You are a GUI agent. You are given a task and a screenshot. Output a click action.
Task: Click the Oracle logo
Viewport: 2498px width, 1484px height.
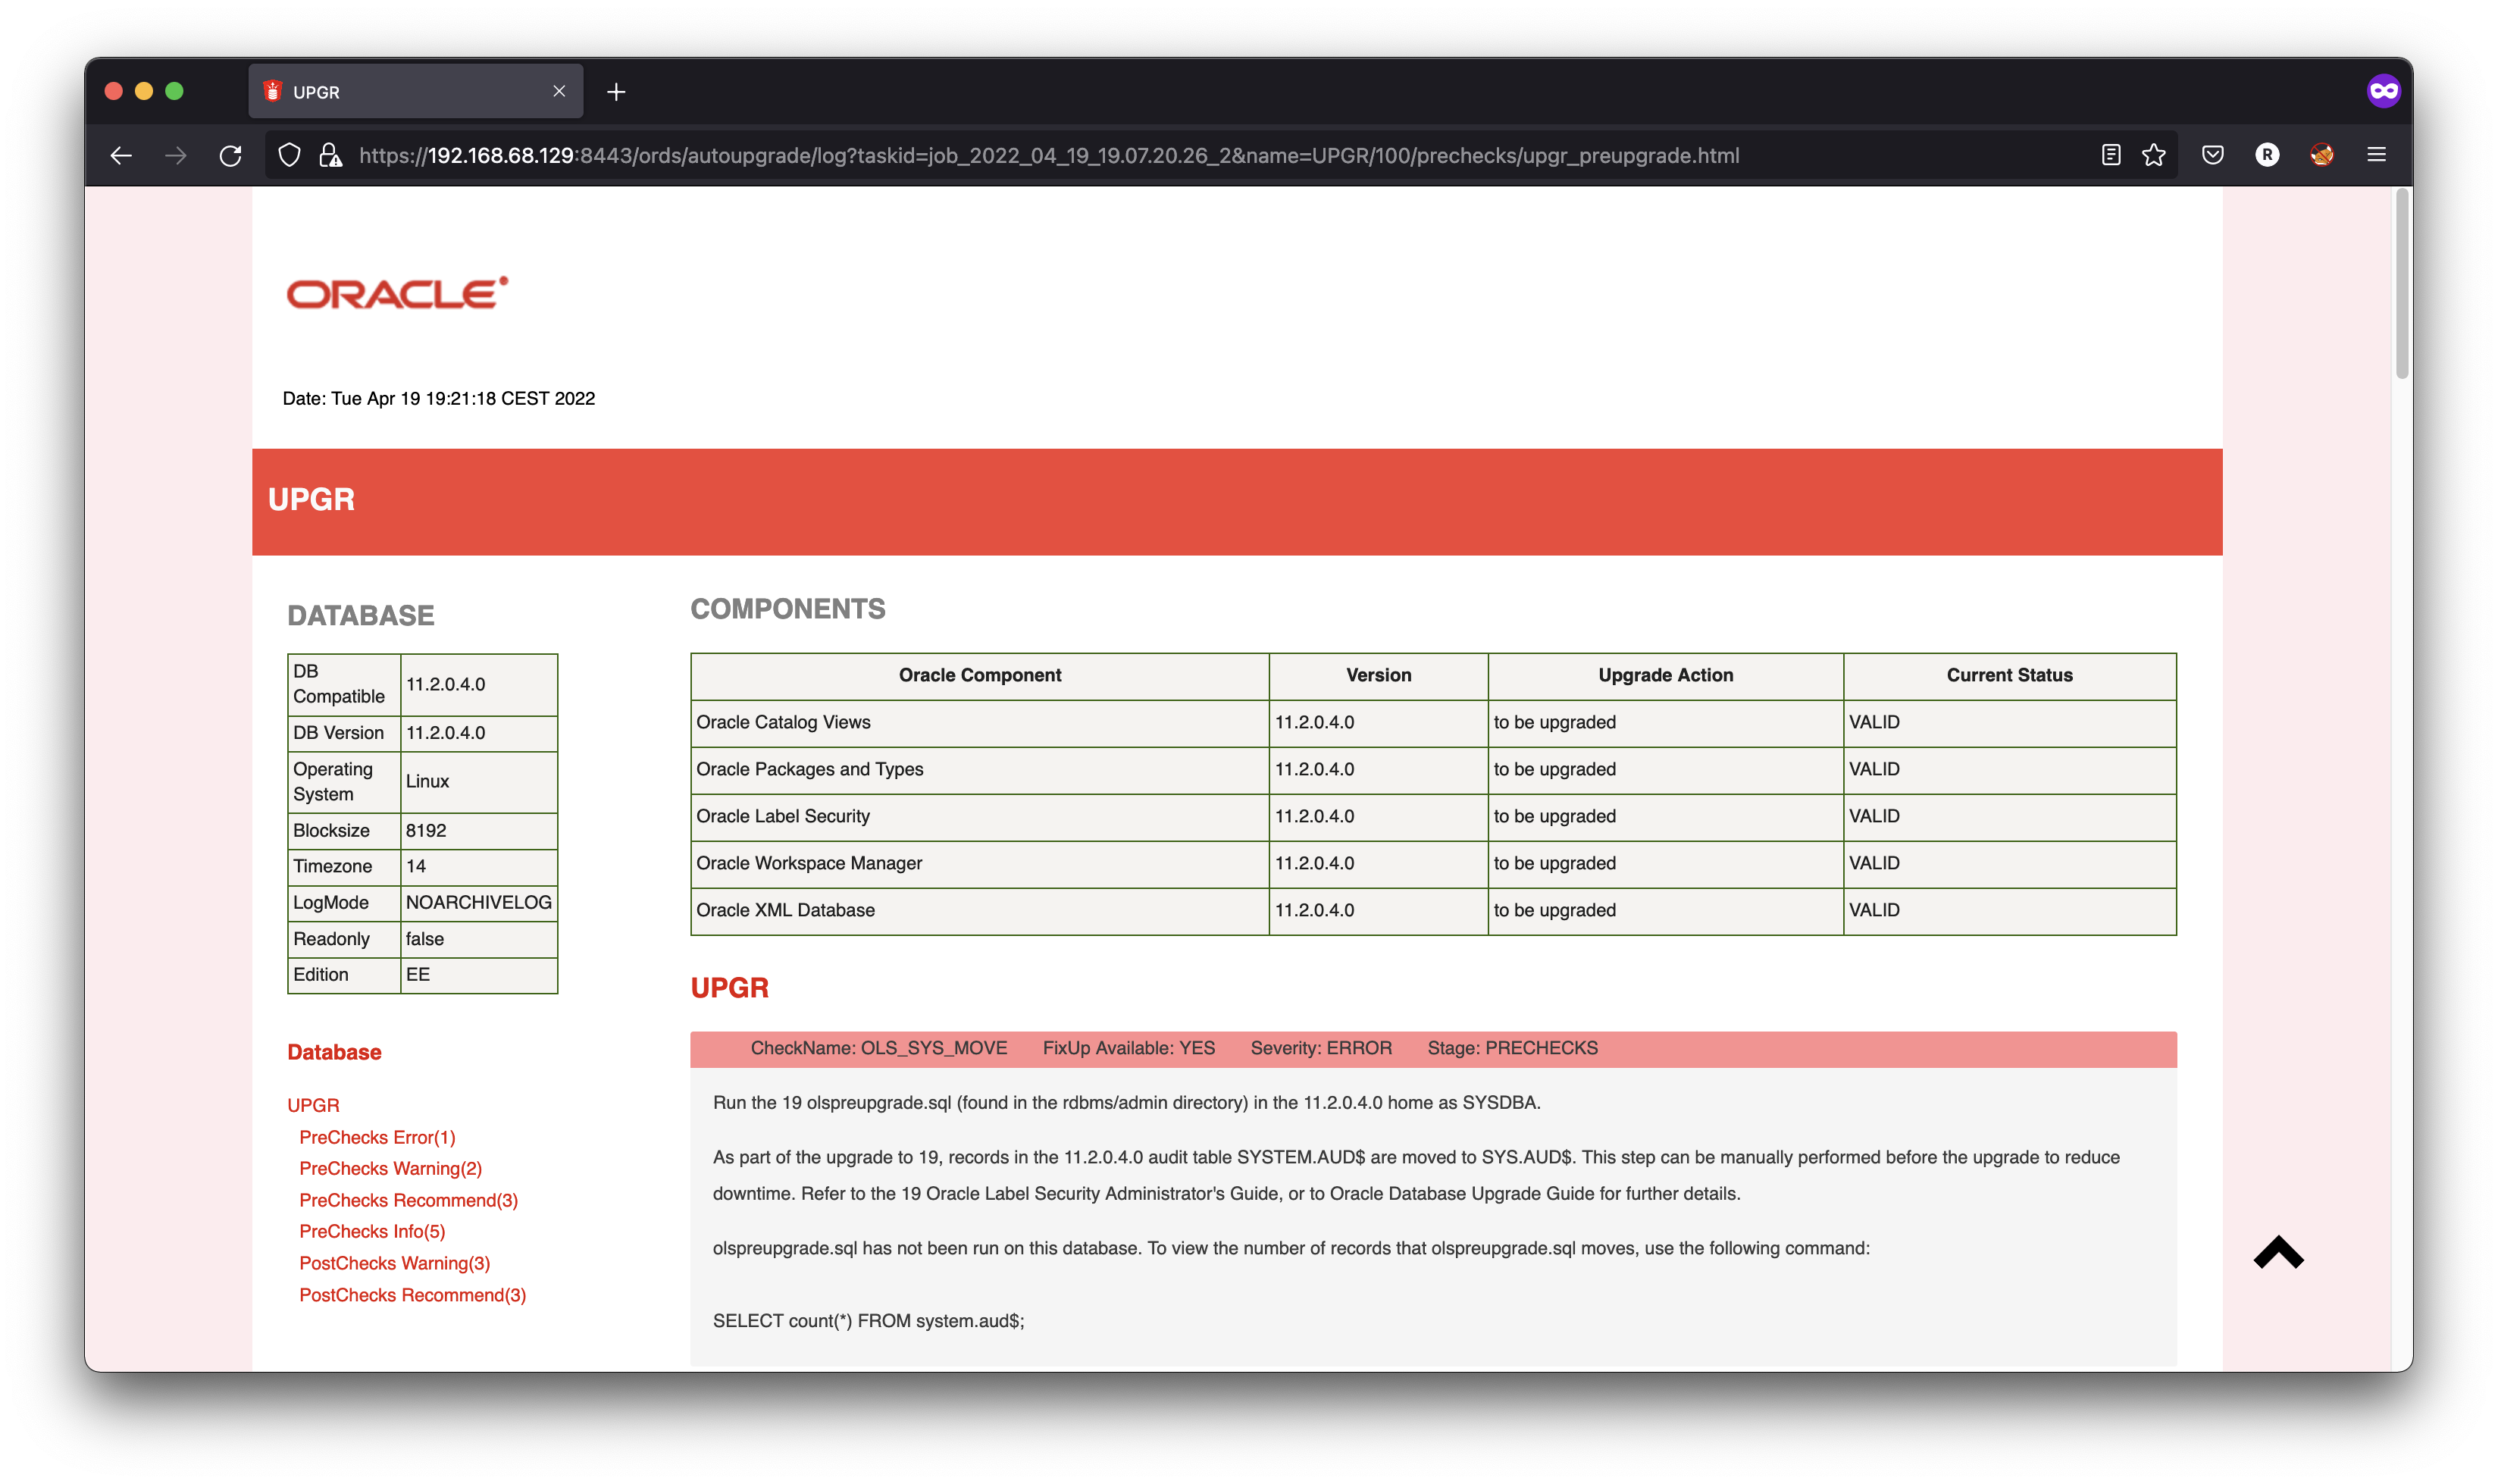(398, 293)
